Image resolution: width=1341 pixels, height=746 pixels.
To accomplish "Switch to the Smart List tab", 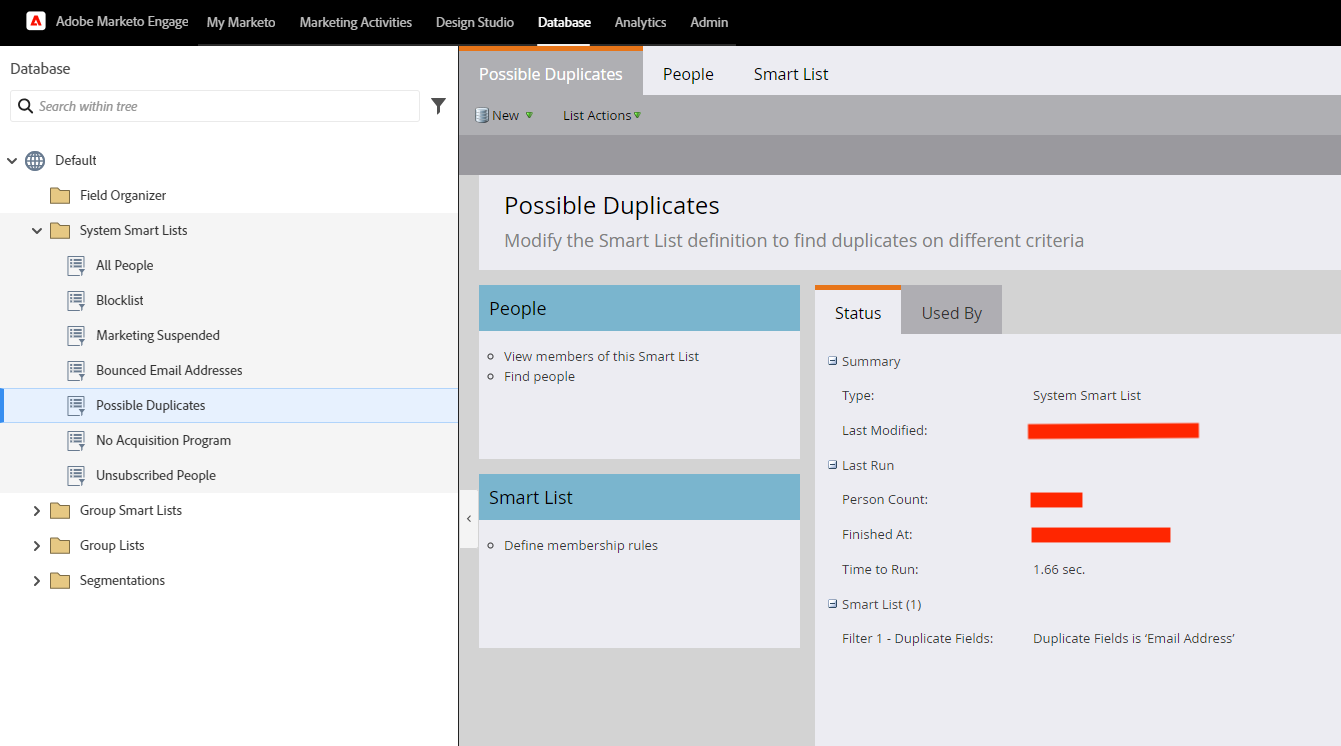I will pyautogui.click(x=791, y=74).
